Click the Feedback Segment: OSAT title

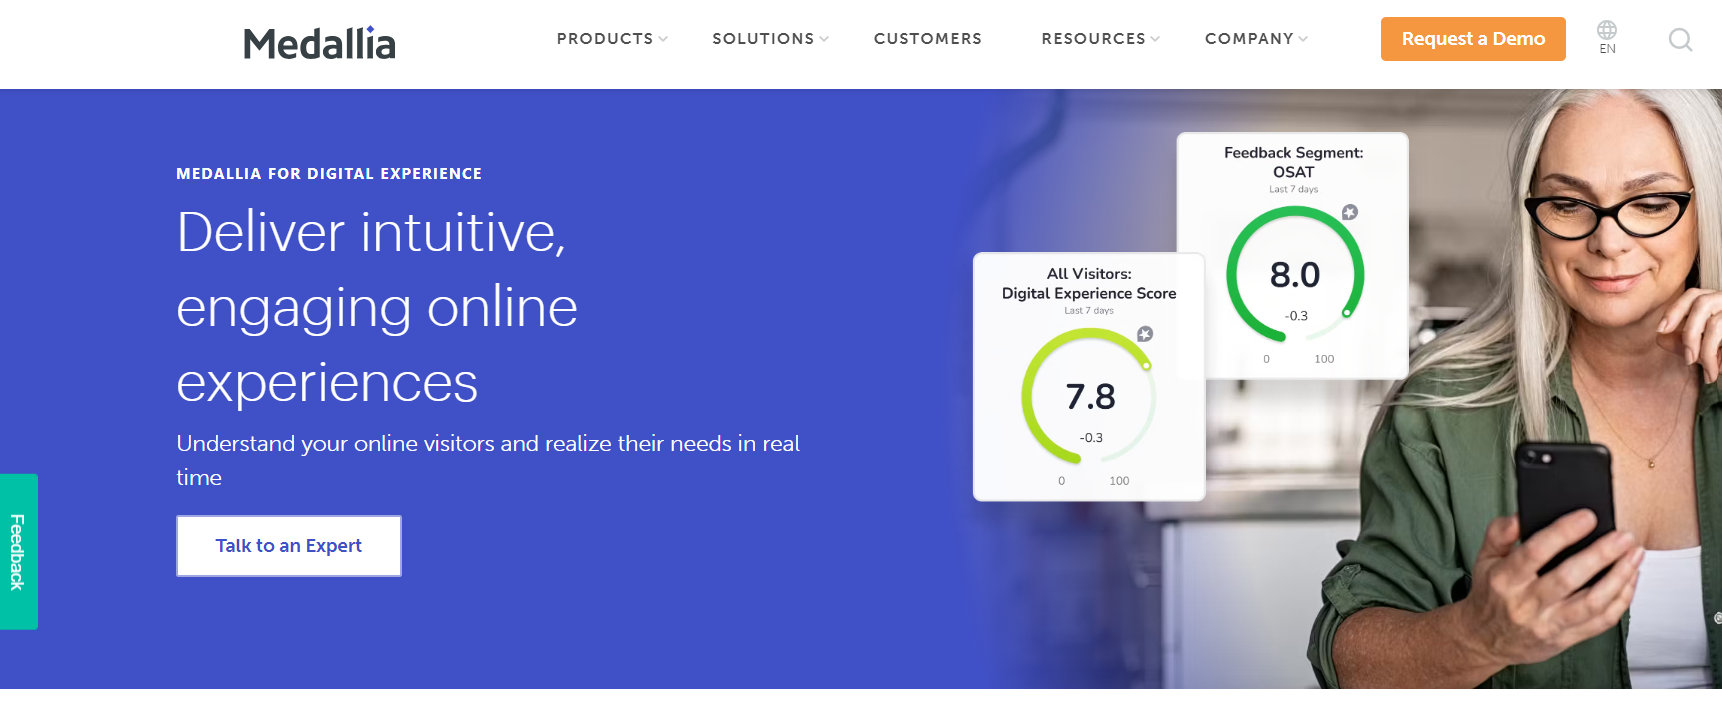[x=1293, y=162]
